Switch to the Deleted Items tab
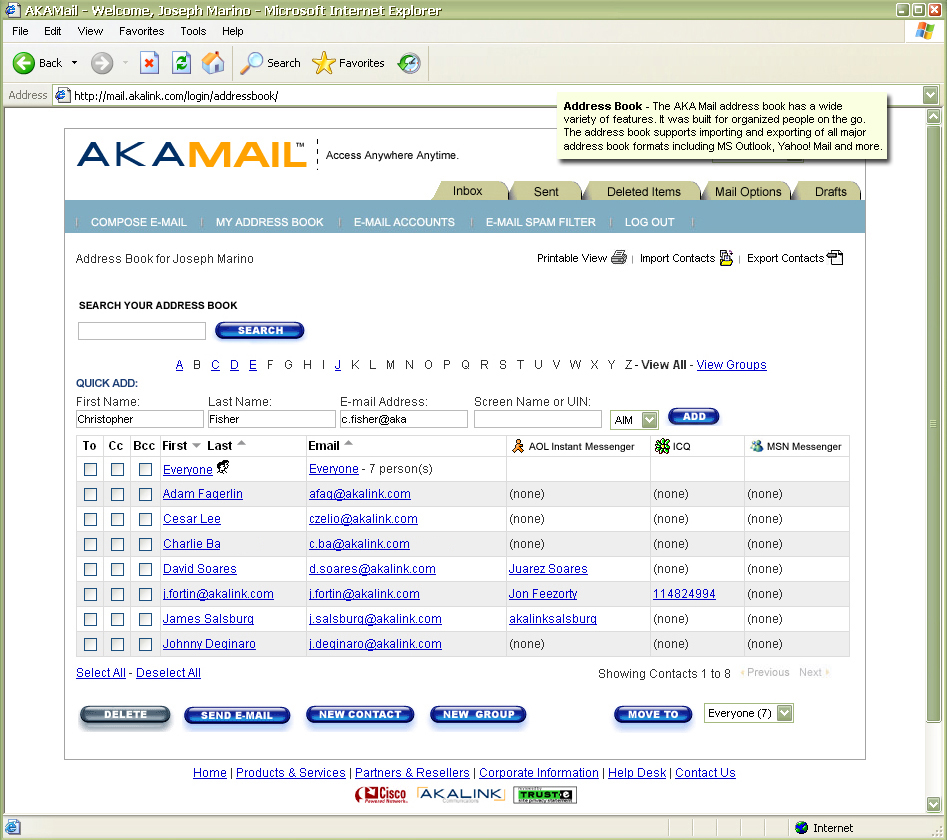 coord(643,190)
